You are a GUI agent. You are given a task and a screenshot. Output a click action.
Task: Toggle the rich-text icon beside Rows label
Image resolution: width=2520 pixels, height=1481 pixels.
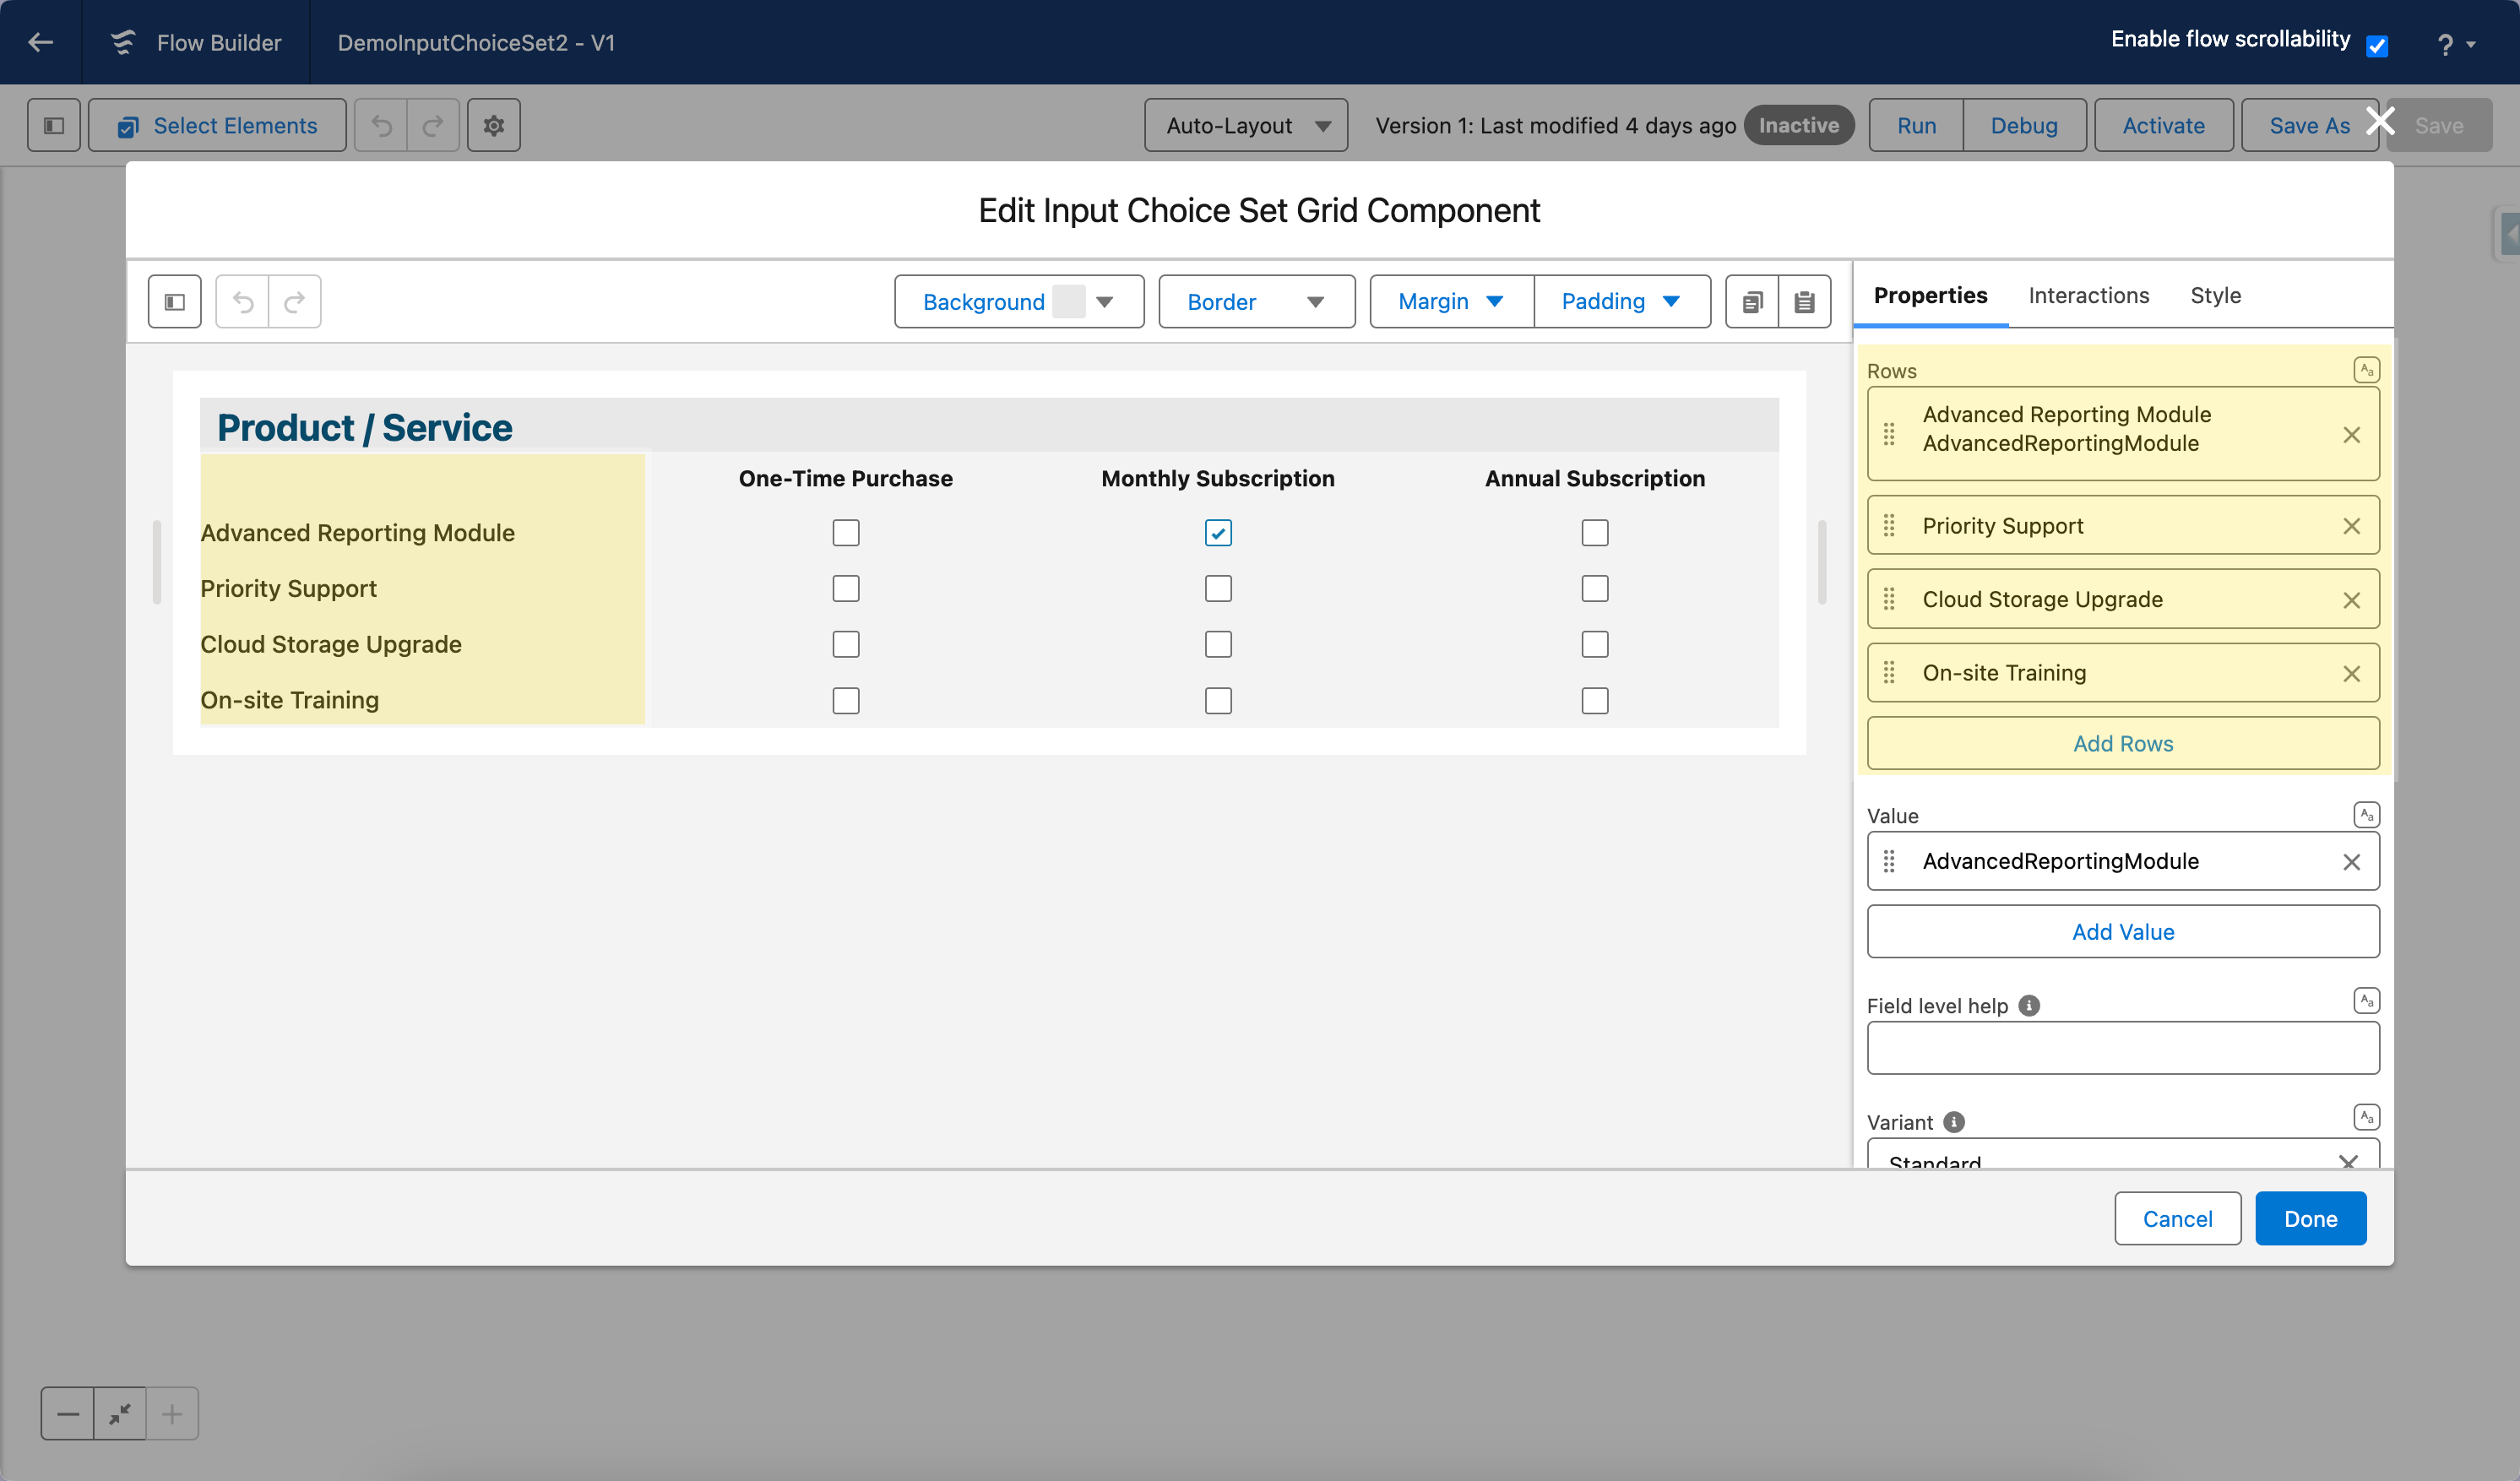pyautogui.click(x=2366, y=370)
